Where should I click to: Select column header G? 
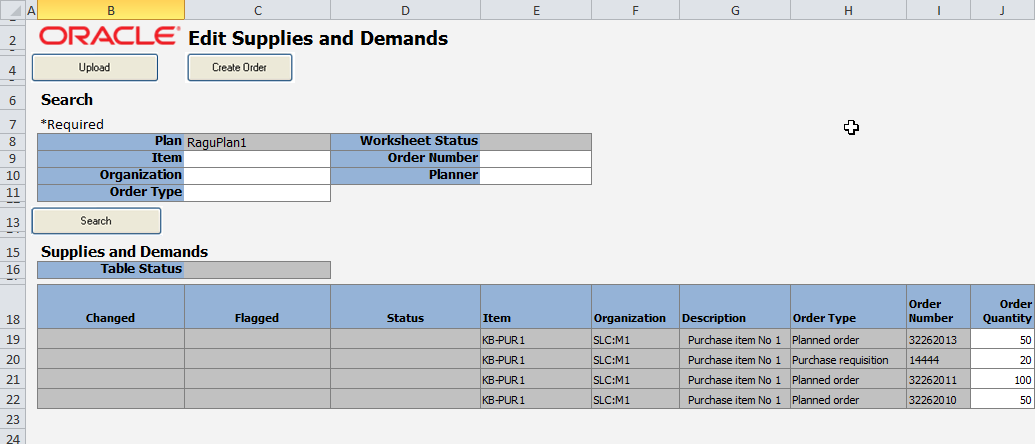click(735, 9)
